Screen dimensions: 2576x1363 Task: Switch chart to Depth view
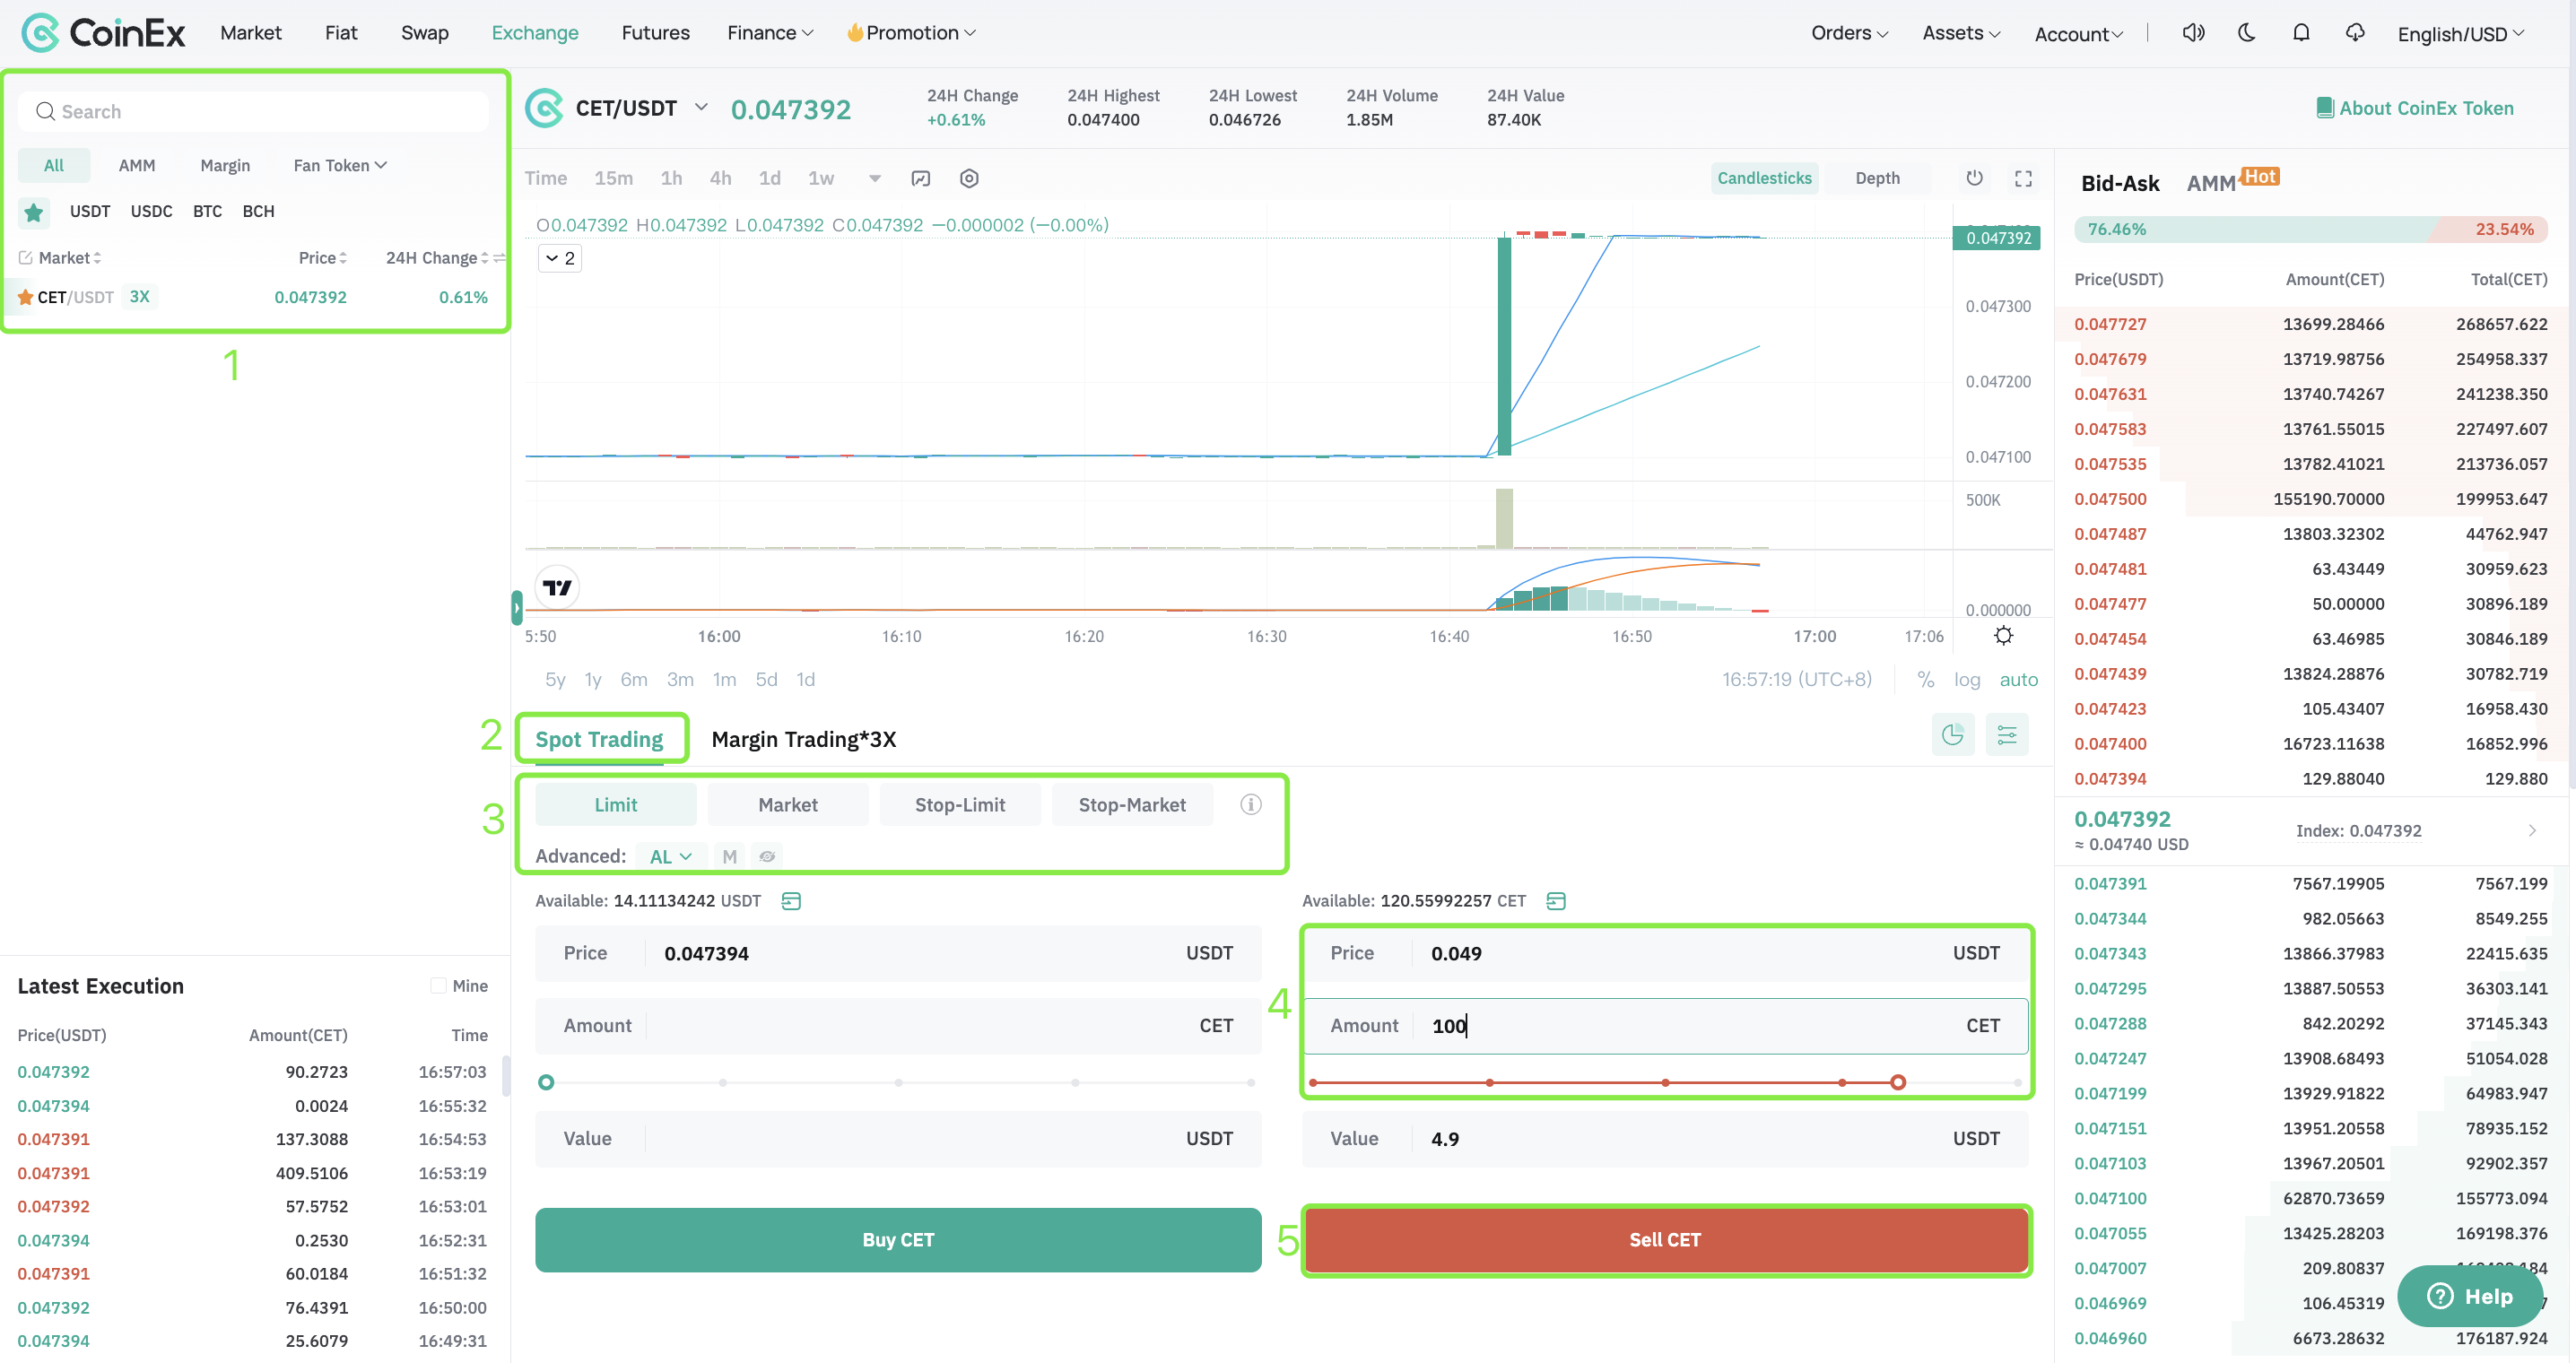coord(1877,178)
